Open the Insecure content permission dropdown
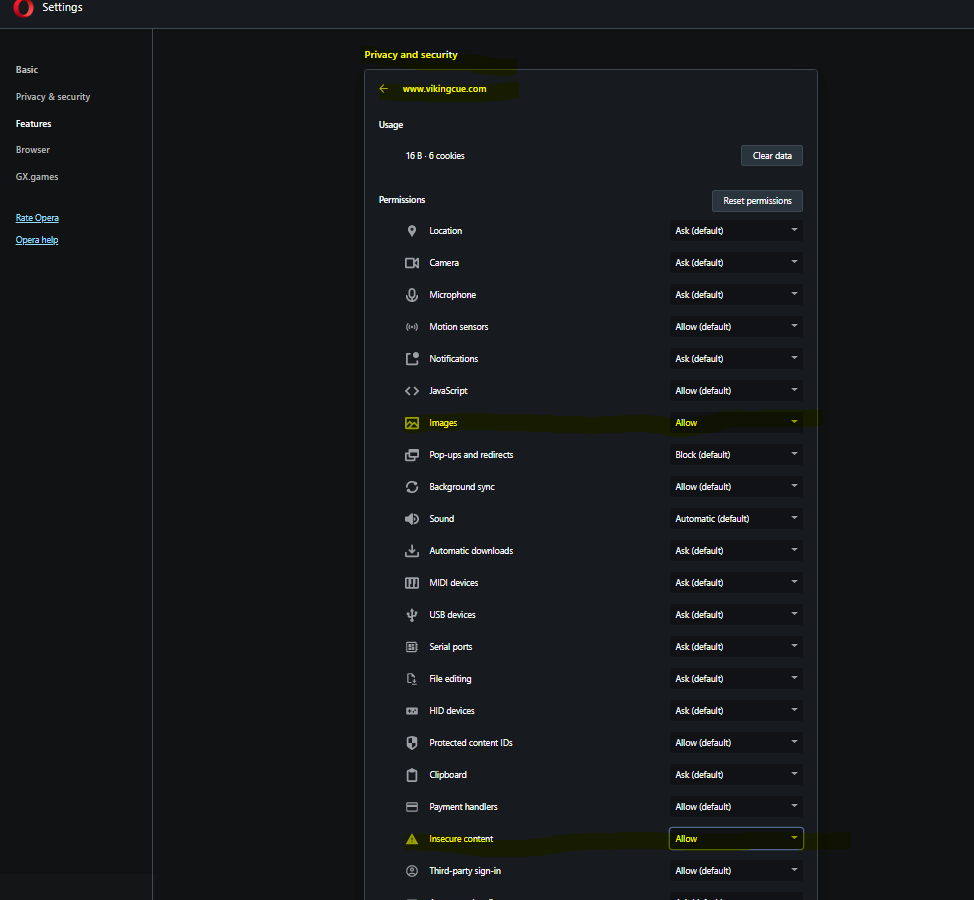Image resolution: width=974 pixels, height=900 pixels. click(x=736, y=839)
